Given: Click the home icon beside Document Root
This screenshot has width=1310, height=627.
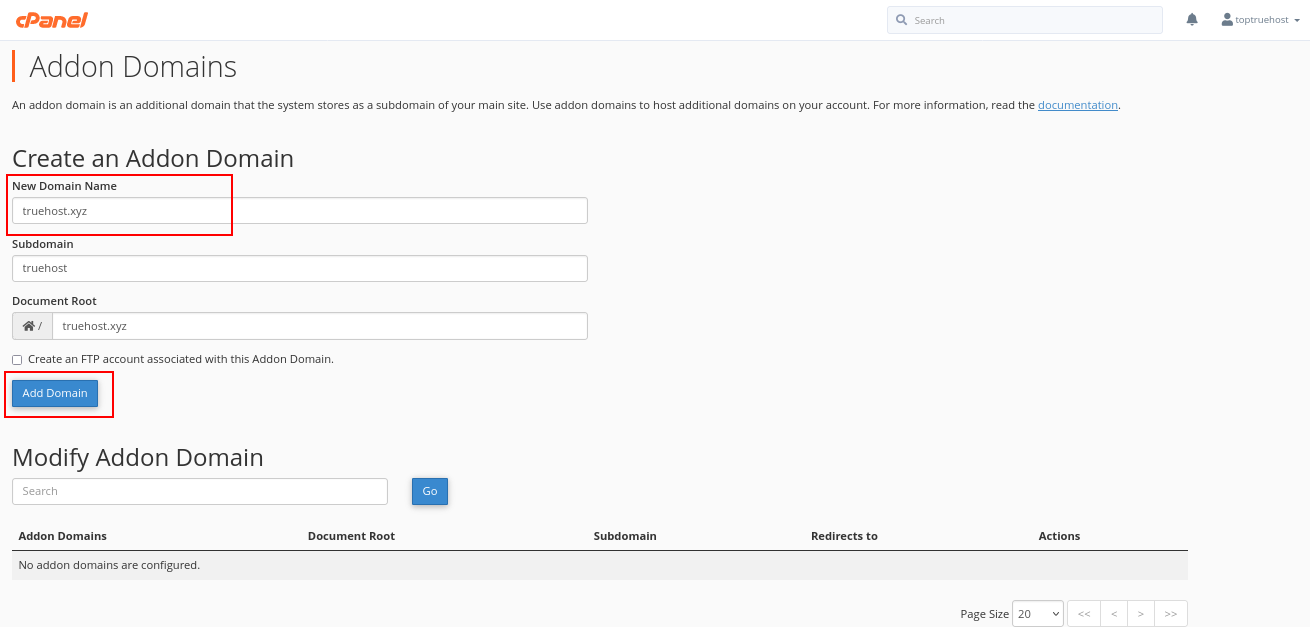Looking at the screenshot, I should pyautogui.click(x=30, y=325).
